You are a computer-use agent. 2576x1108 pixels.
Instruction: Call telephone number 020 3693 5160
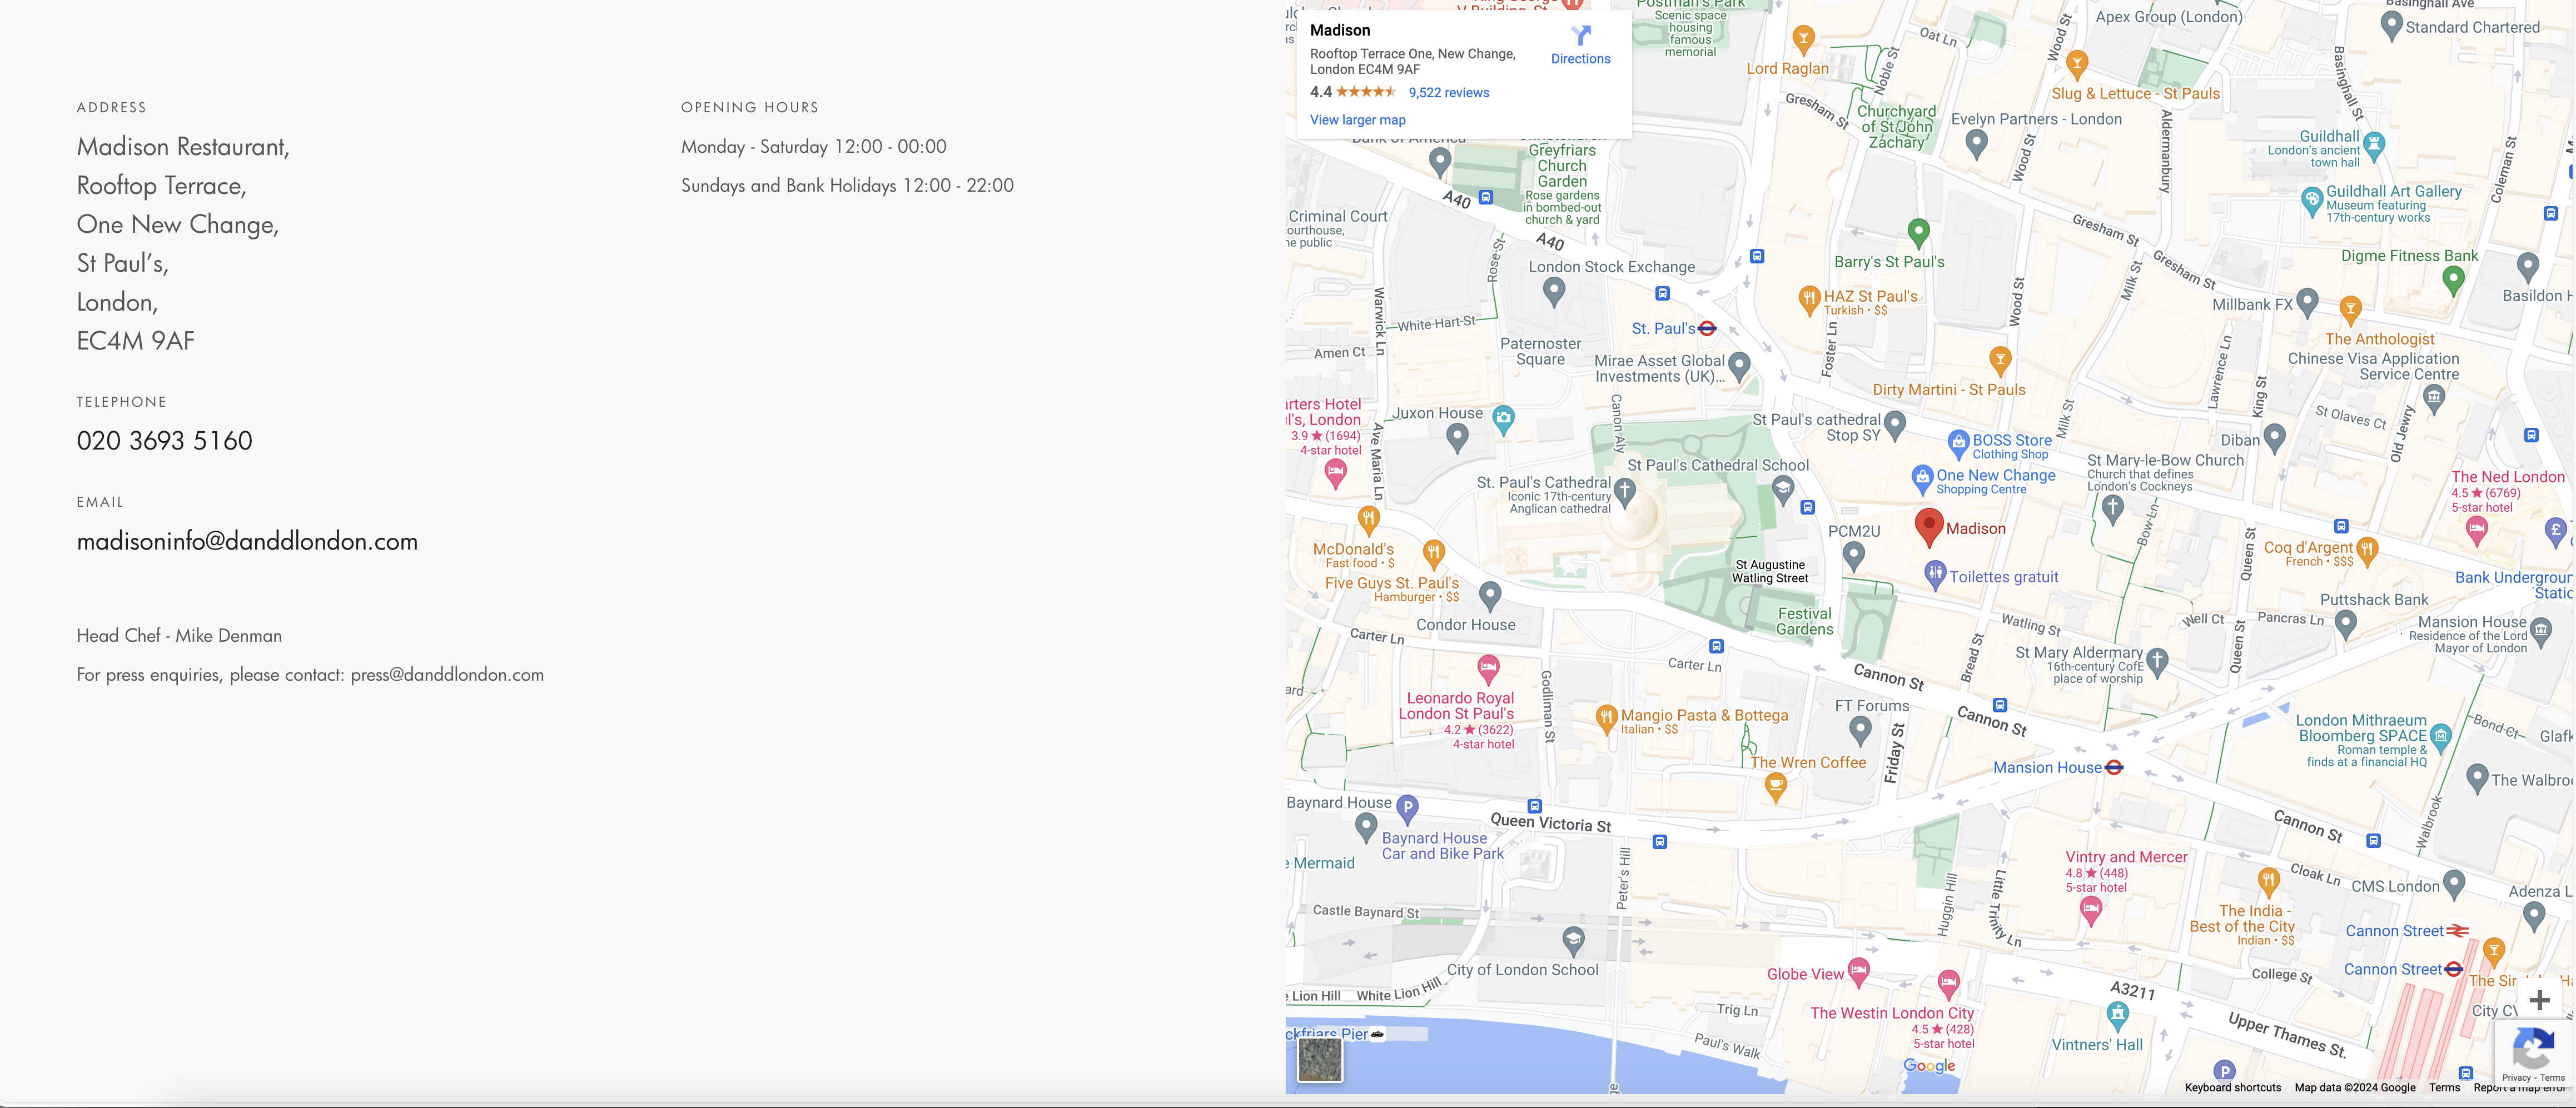[165, 441]
